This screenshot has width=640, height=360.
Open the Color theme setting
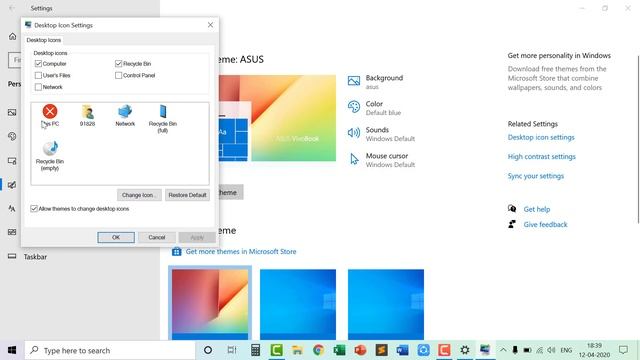374,108
